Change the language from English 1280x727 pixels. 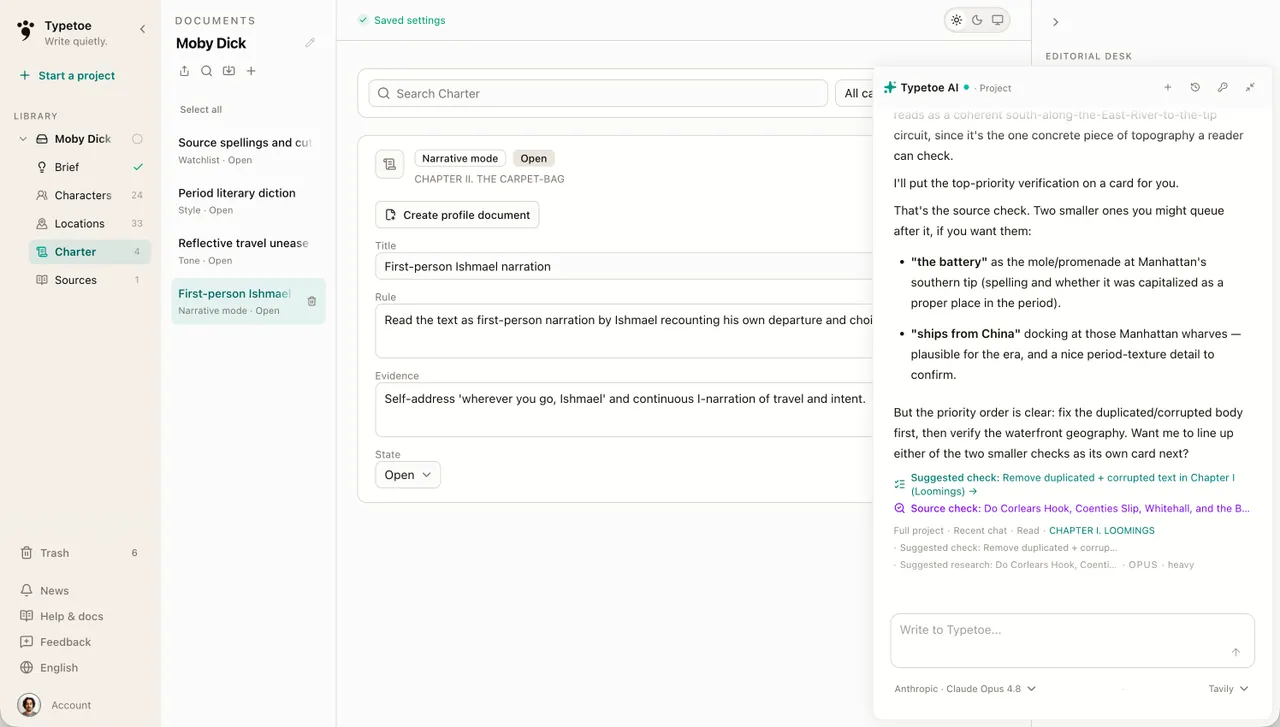pyautogui.click(x=49, y=668)
